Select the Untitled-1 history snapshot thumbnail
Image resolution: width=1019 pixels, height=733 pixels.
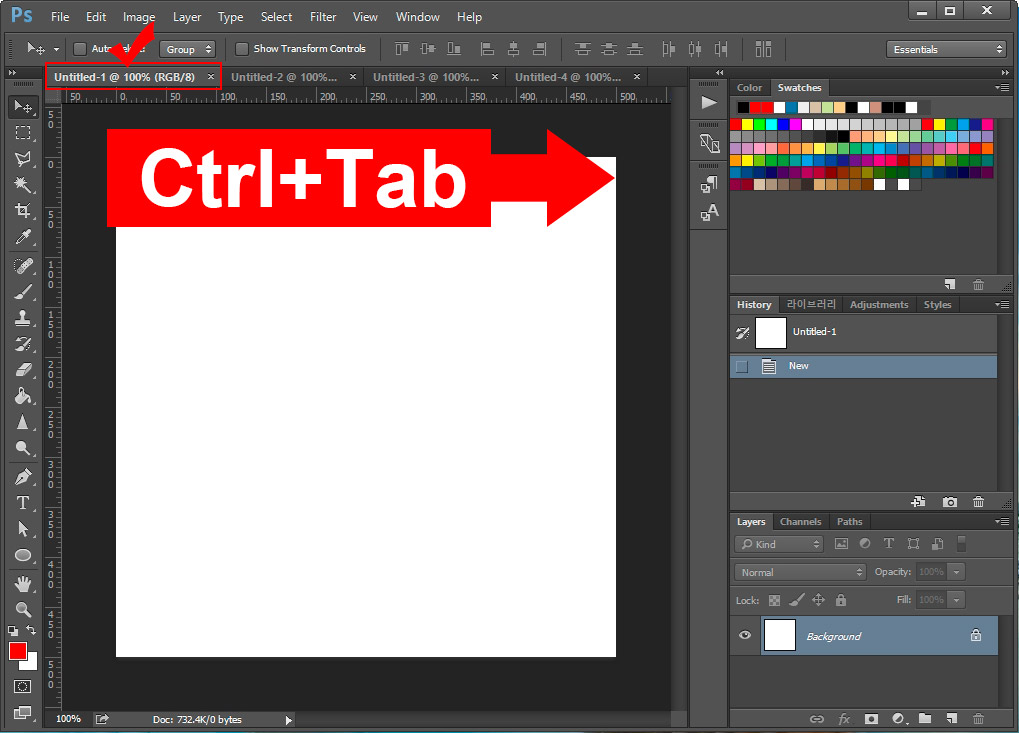771,333
